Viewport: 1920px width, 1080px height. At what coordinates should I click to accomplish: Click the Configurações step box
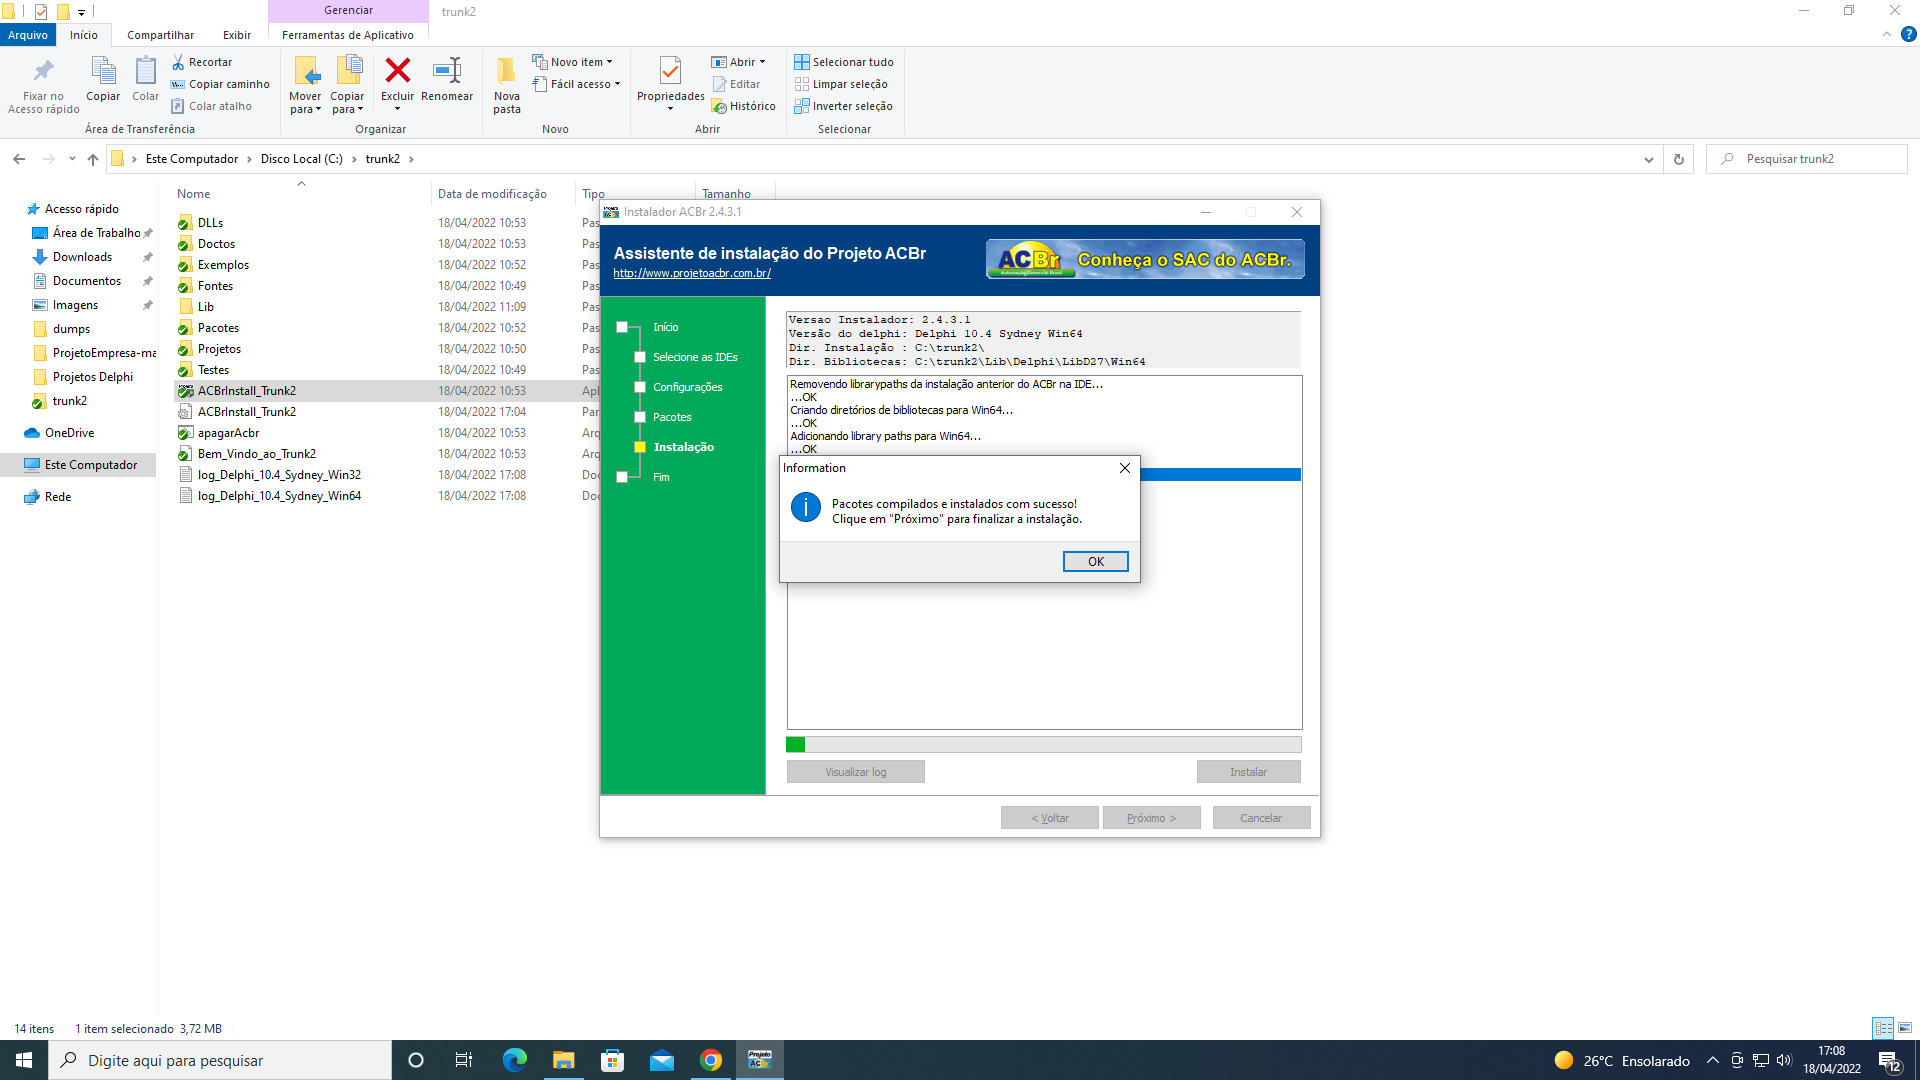pyautogui.click(x=640, y=387)
